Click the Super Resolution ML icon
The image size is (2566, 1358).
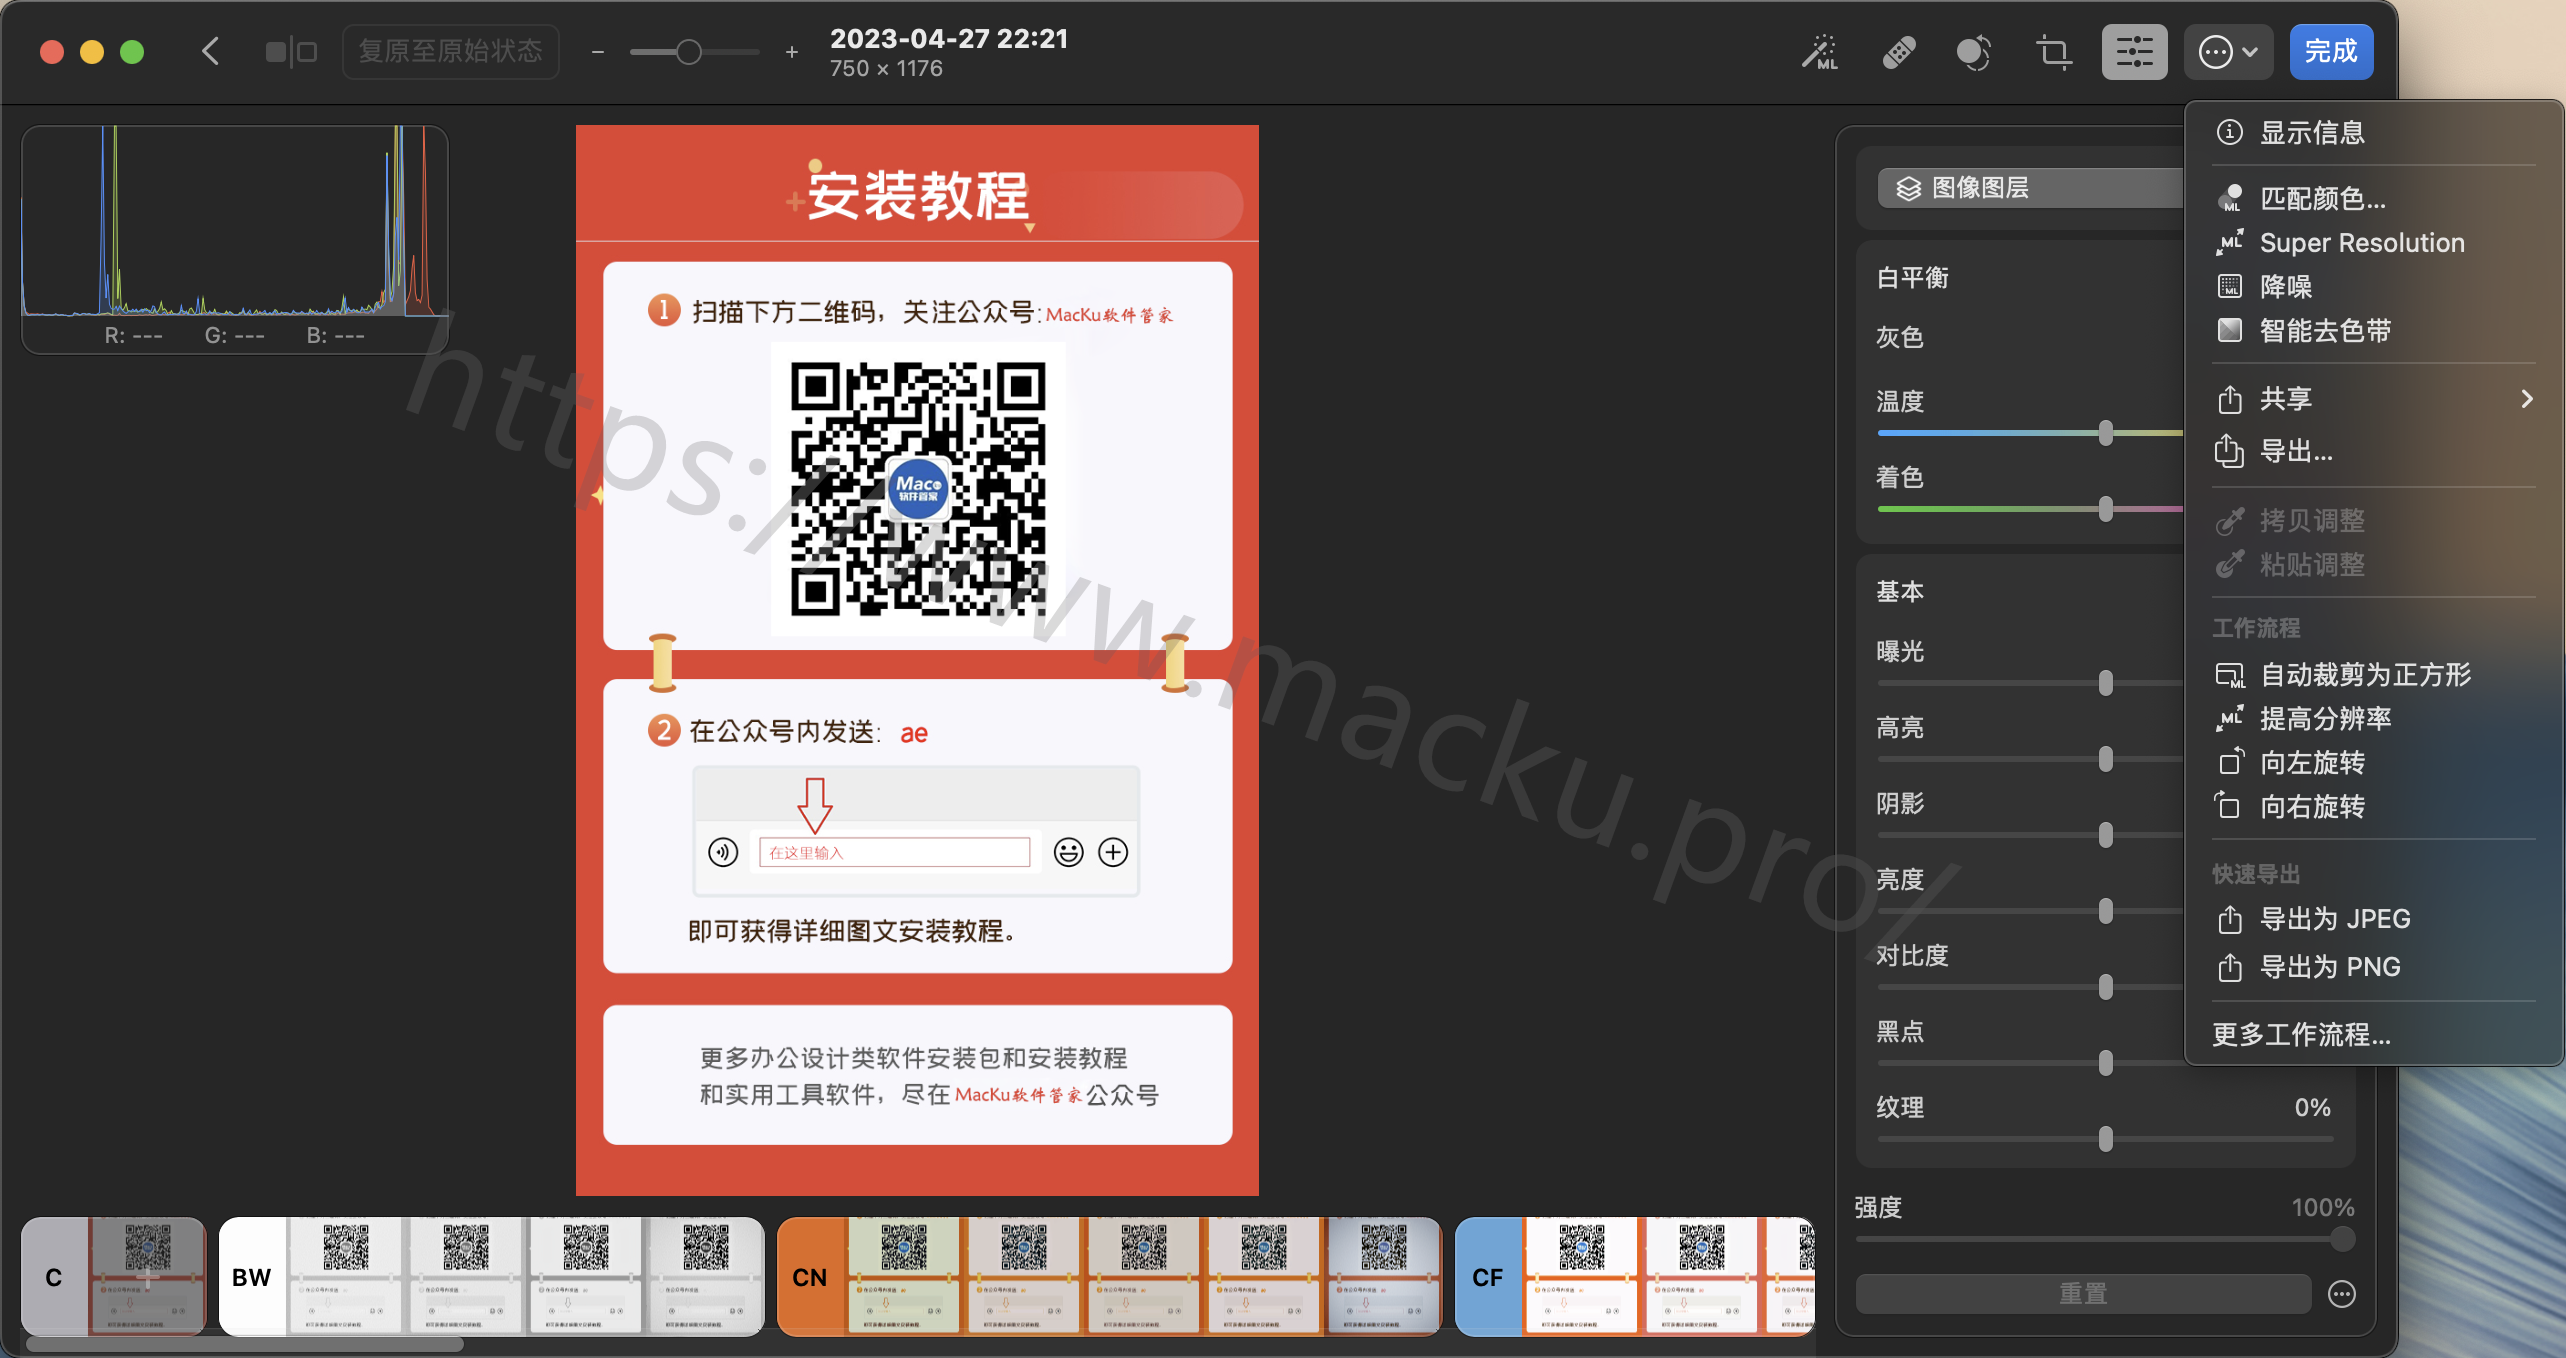[x=2229, y=243]
